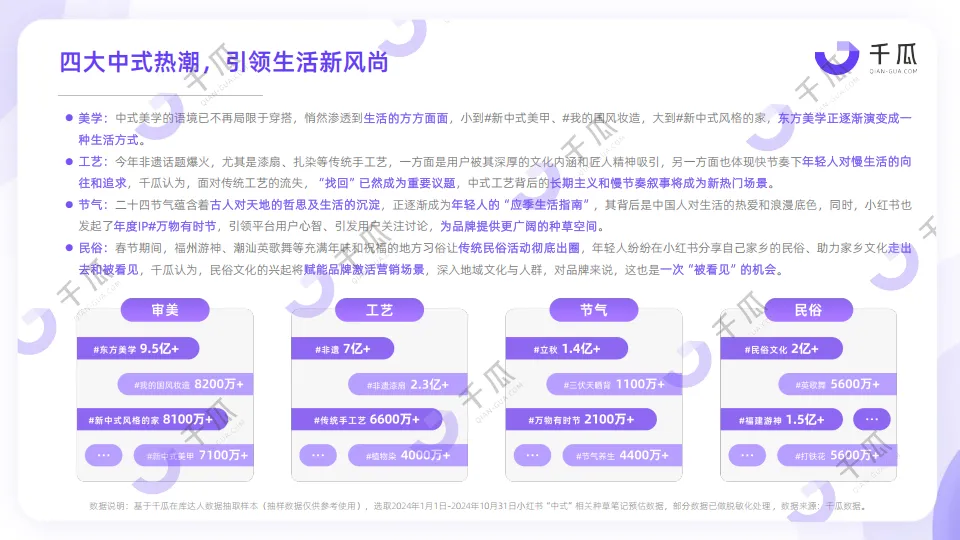Click the #新中式风格的家 8100万+ tag

(152, 419)
